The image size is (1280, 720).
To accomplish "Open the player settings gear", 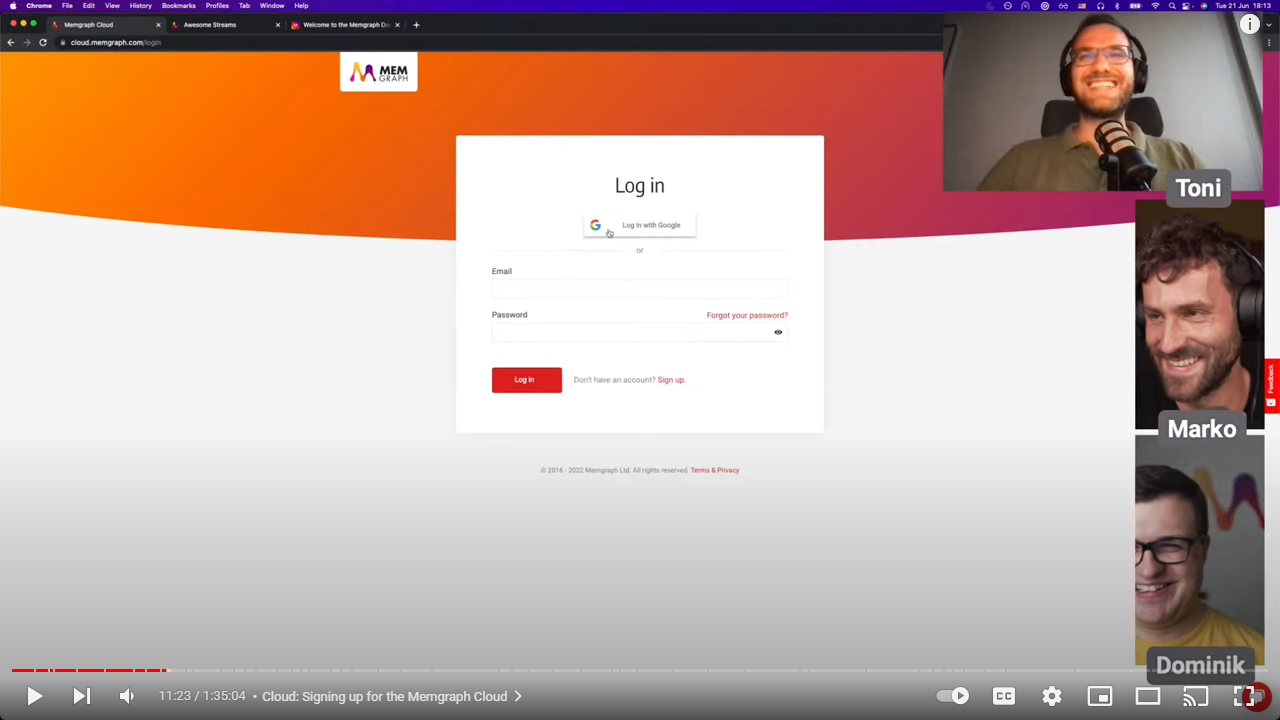I will point(1052,696).
